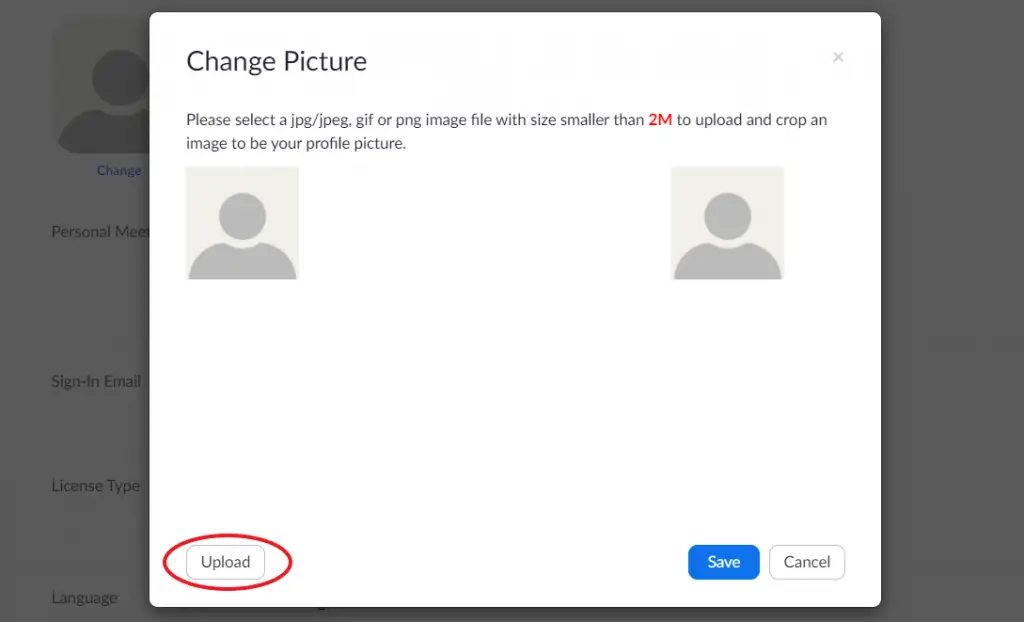
Task: Open the Language section of the profile page
Action: coord(84,597)
